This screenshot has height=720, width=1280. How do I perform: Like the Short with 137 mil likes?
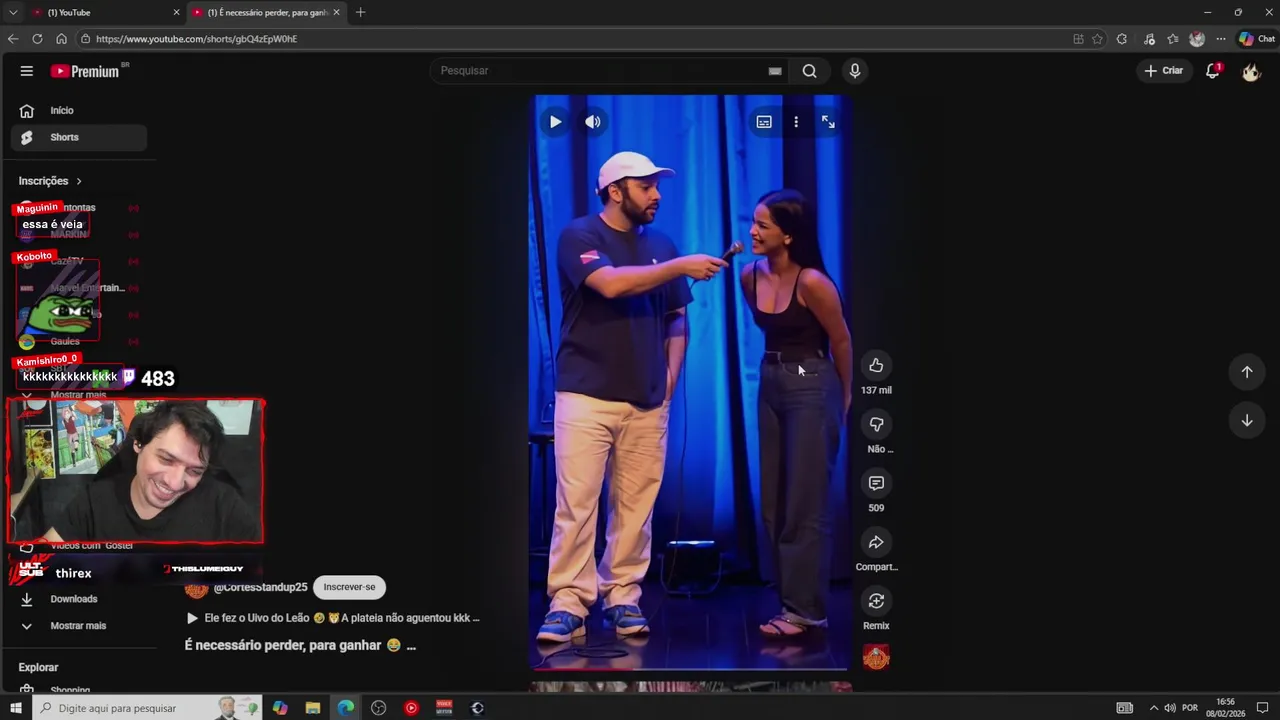click(876, 365)
